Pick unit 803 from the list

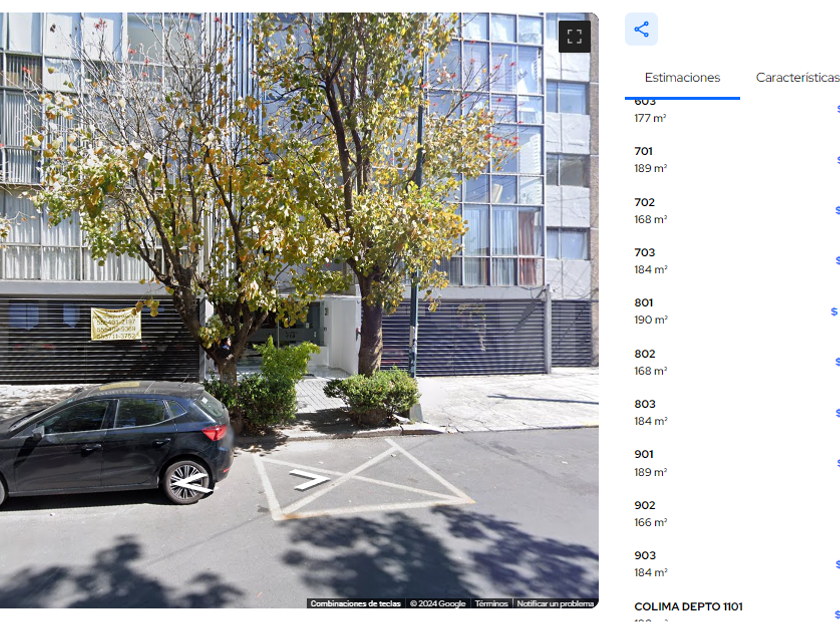(732, 412)
